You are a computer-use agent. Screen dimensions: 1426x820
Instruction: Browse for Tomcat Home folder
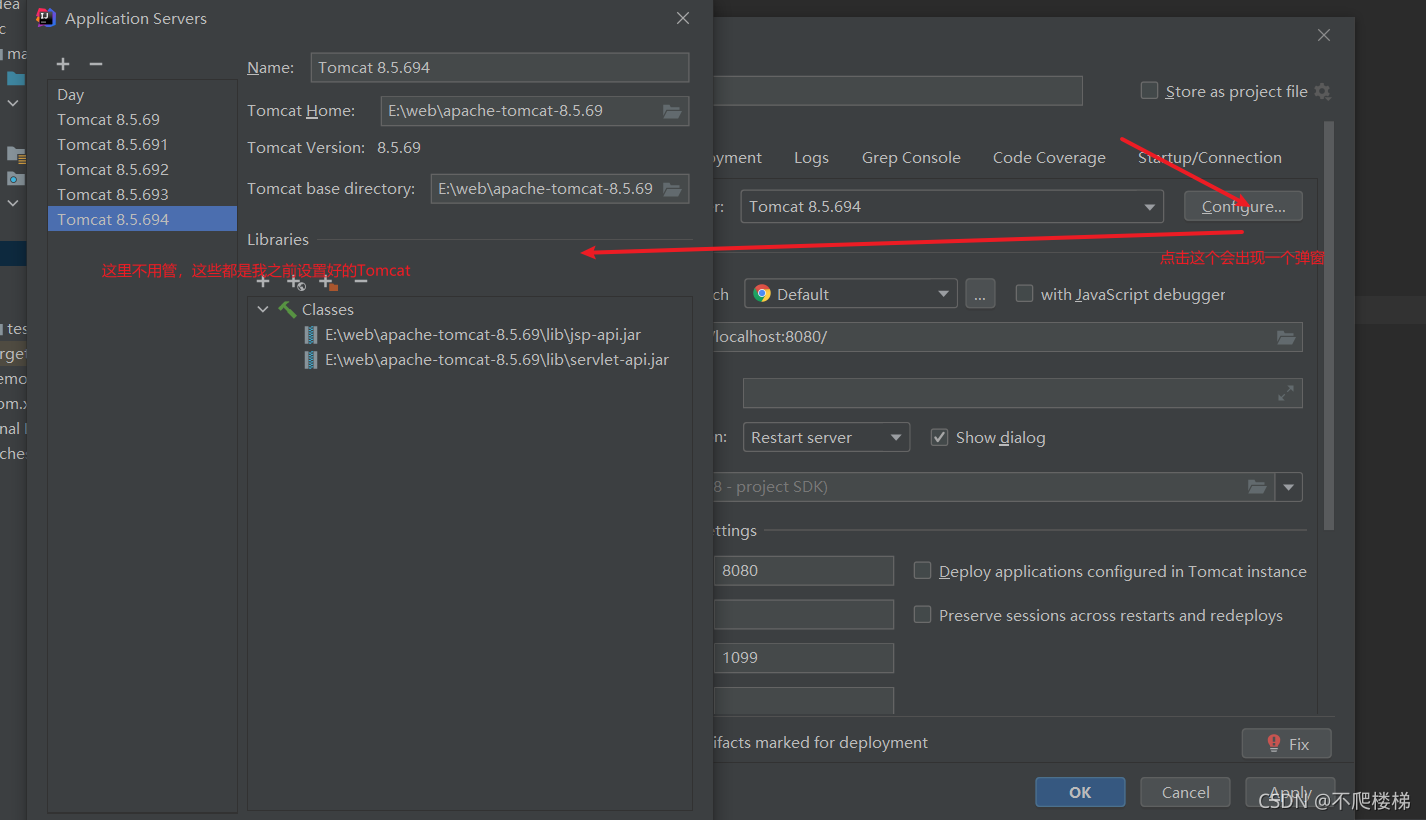tap(672, 111)
